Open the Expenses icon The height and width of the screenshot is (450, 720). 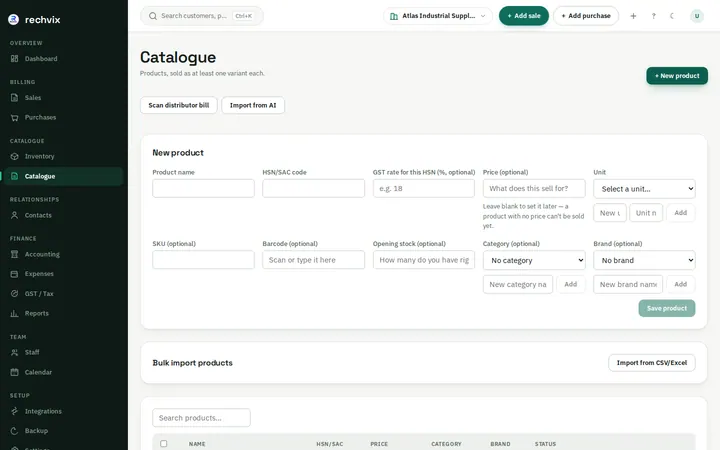click(15, 274)
